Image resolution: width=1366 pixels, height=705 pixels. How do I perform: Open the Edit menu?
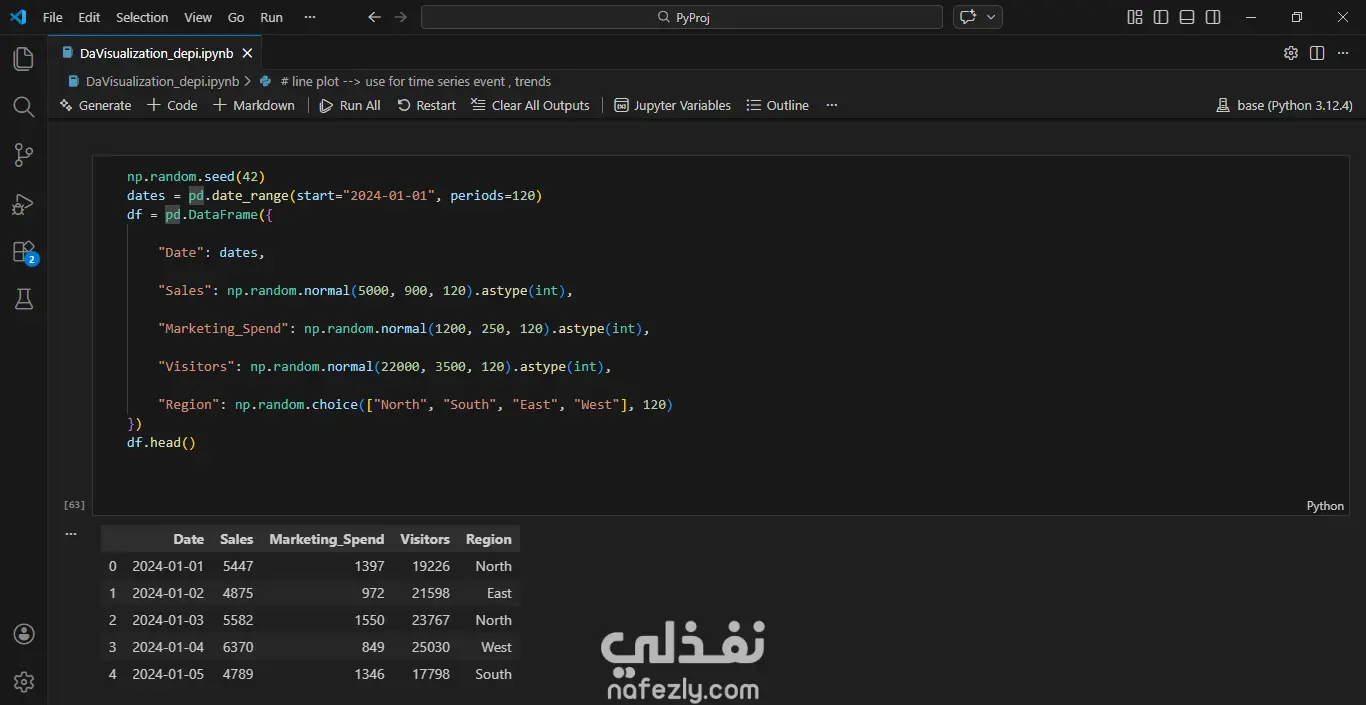point(89,17)
